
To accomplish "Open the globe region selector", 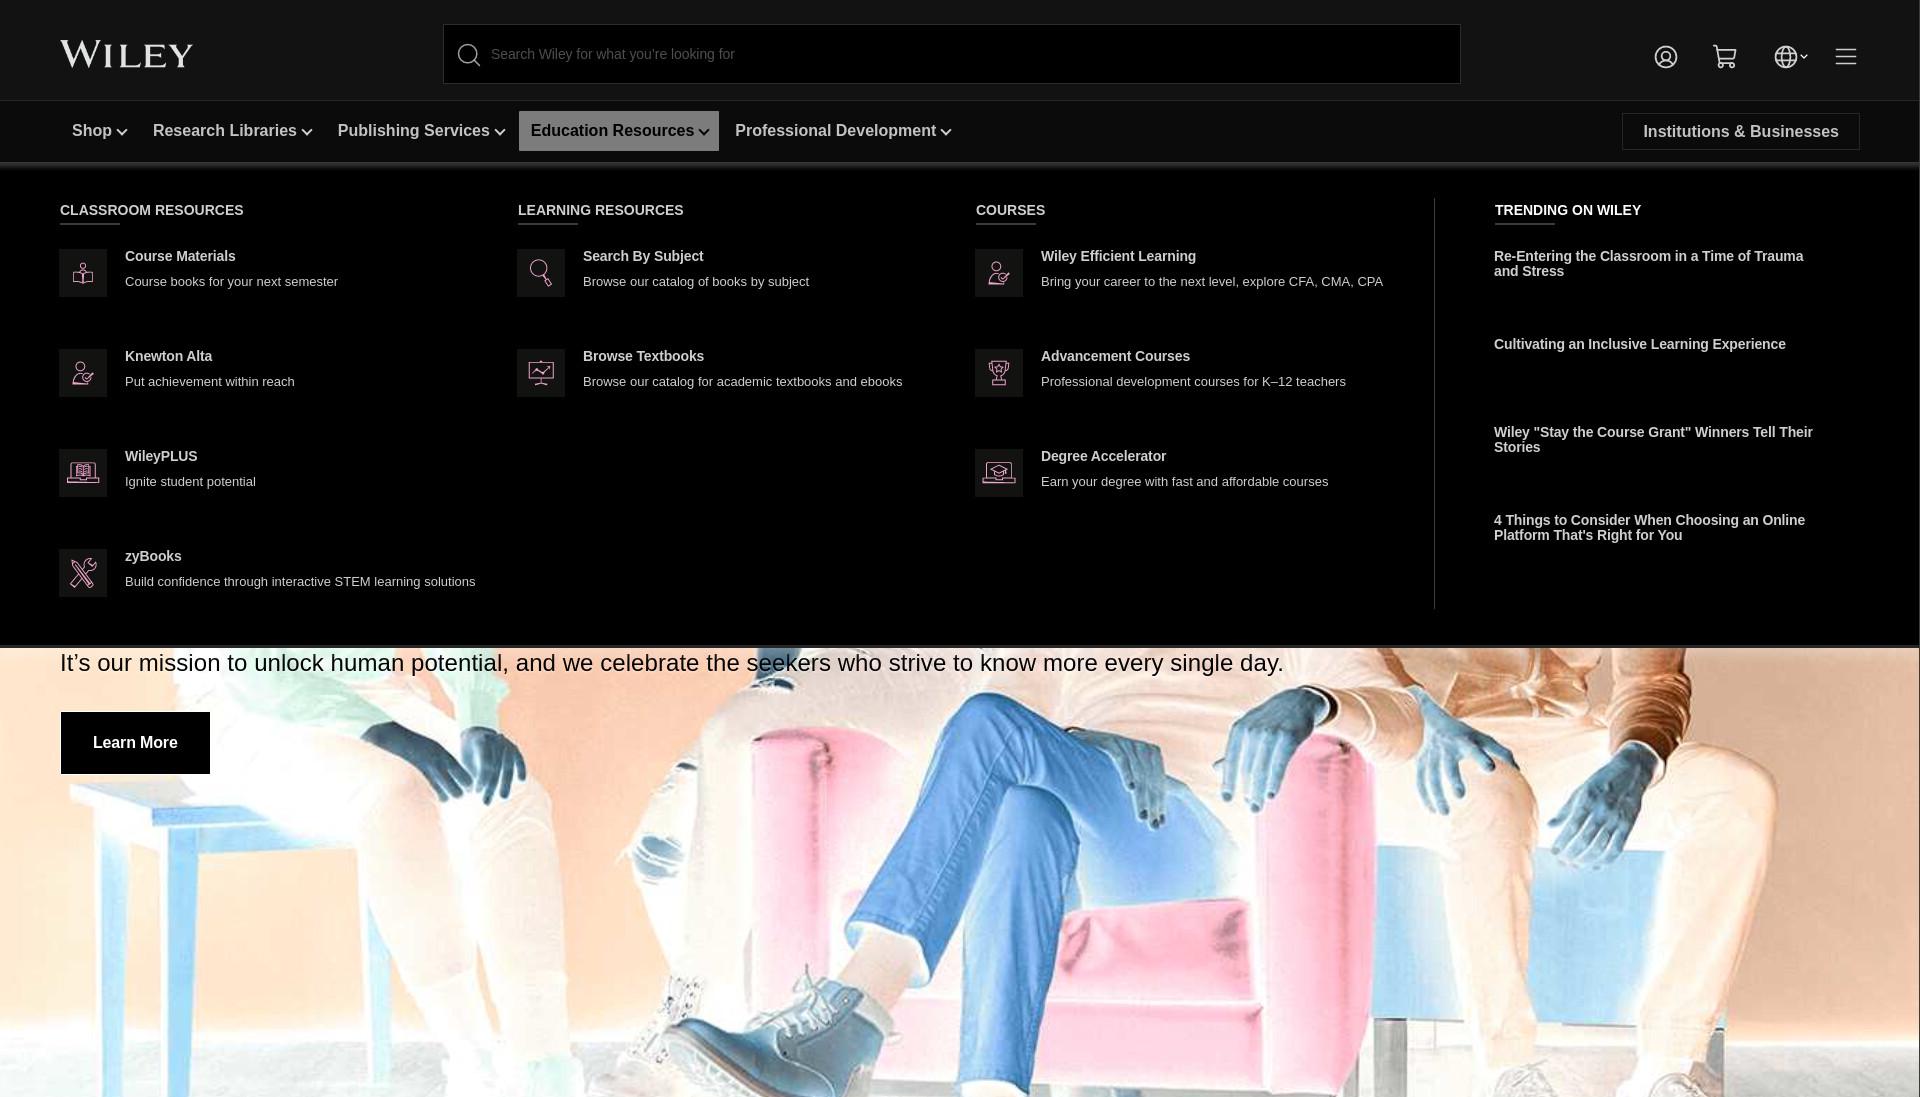I will (1790, 57).
